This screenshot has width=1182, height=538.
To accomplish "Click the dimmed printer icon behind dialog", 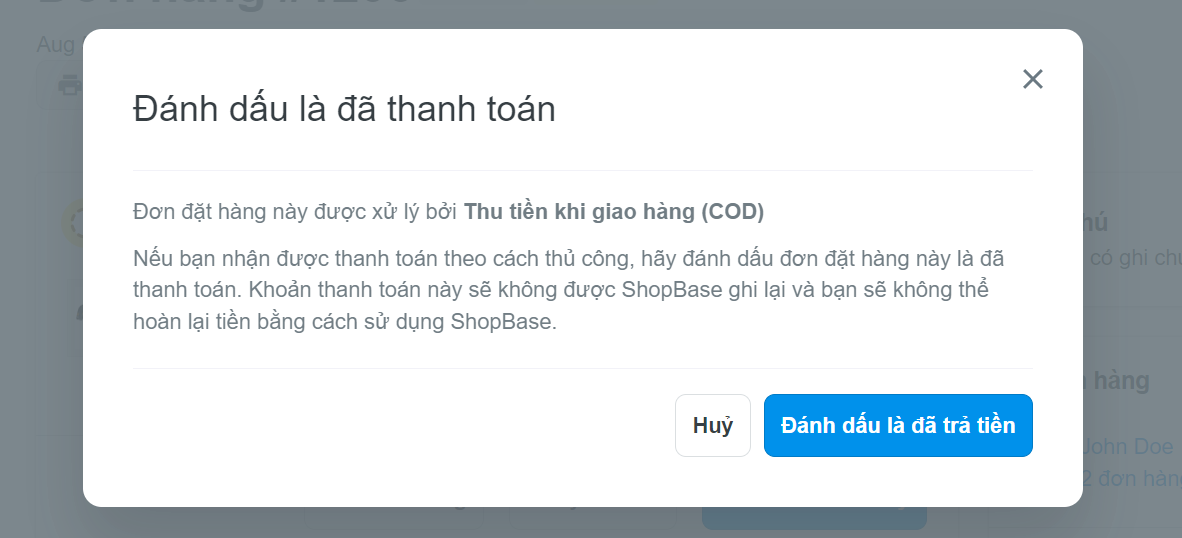I will click(70, 86).
